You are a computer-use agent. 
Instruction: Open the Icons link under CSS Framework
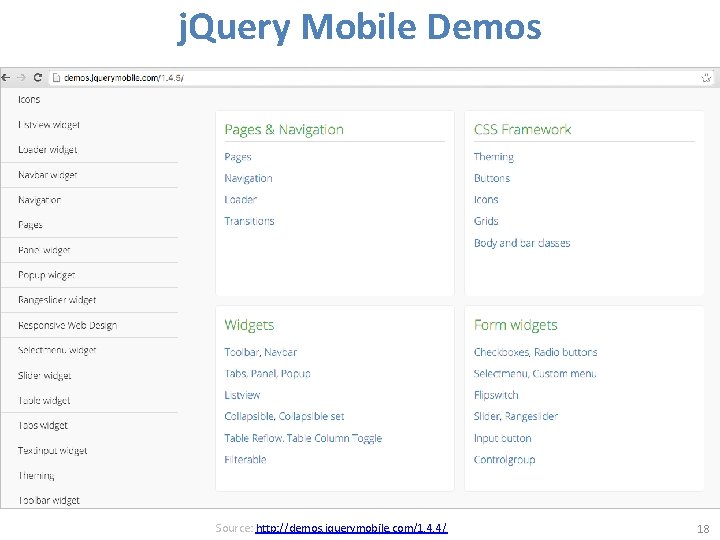pyautogui.click(x=486, y=200)
